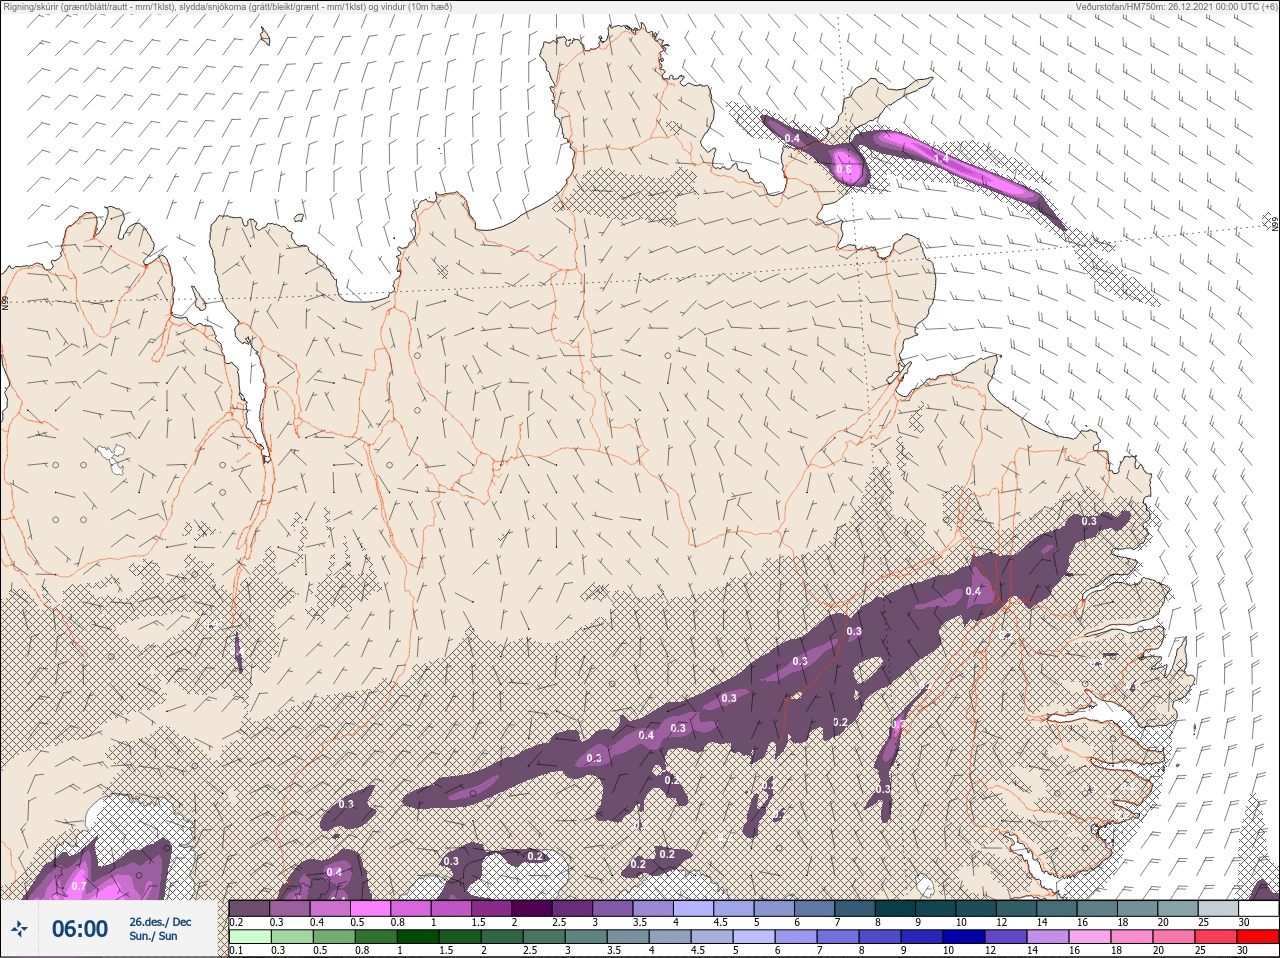
Task: Select the red 30 swatch in lower legend
Action: (1257, 936)
